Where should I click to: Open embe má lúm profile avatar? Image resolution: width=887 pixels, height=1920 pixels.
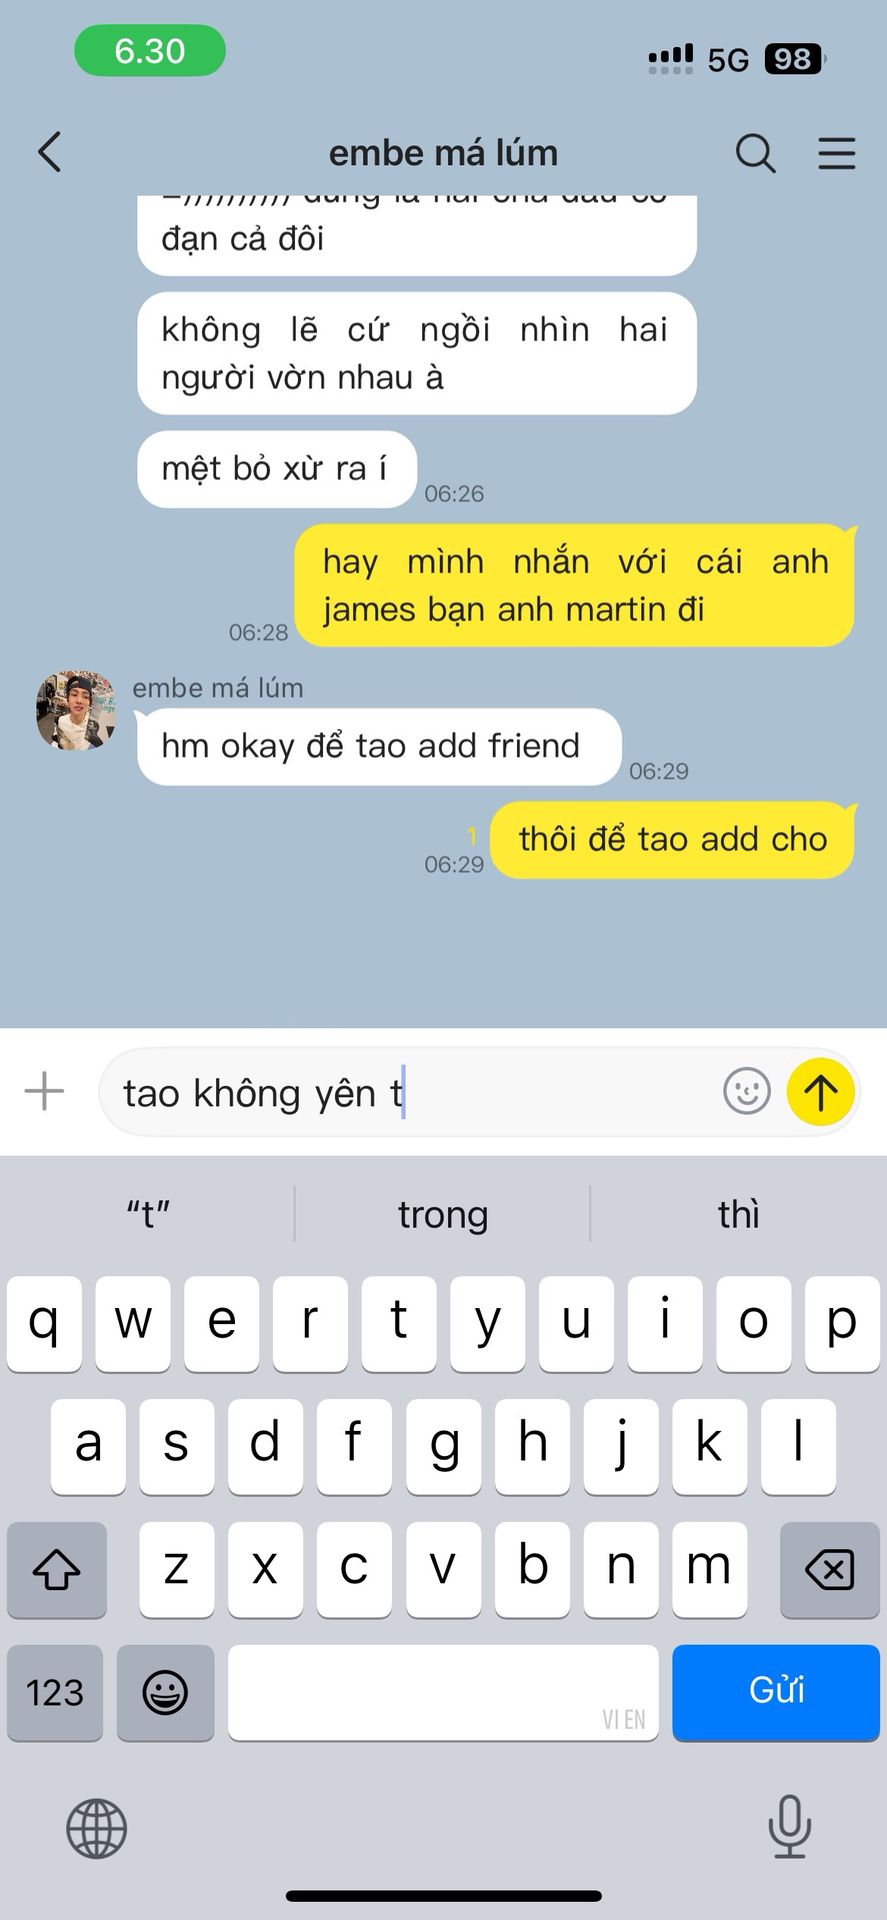(x=76, y=710)
